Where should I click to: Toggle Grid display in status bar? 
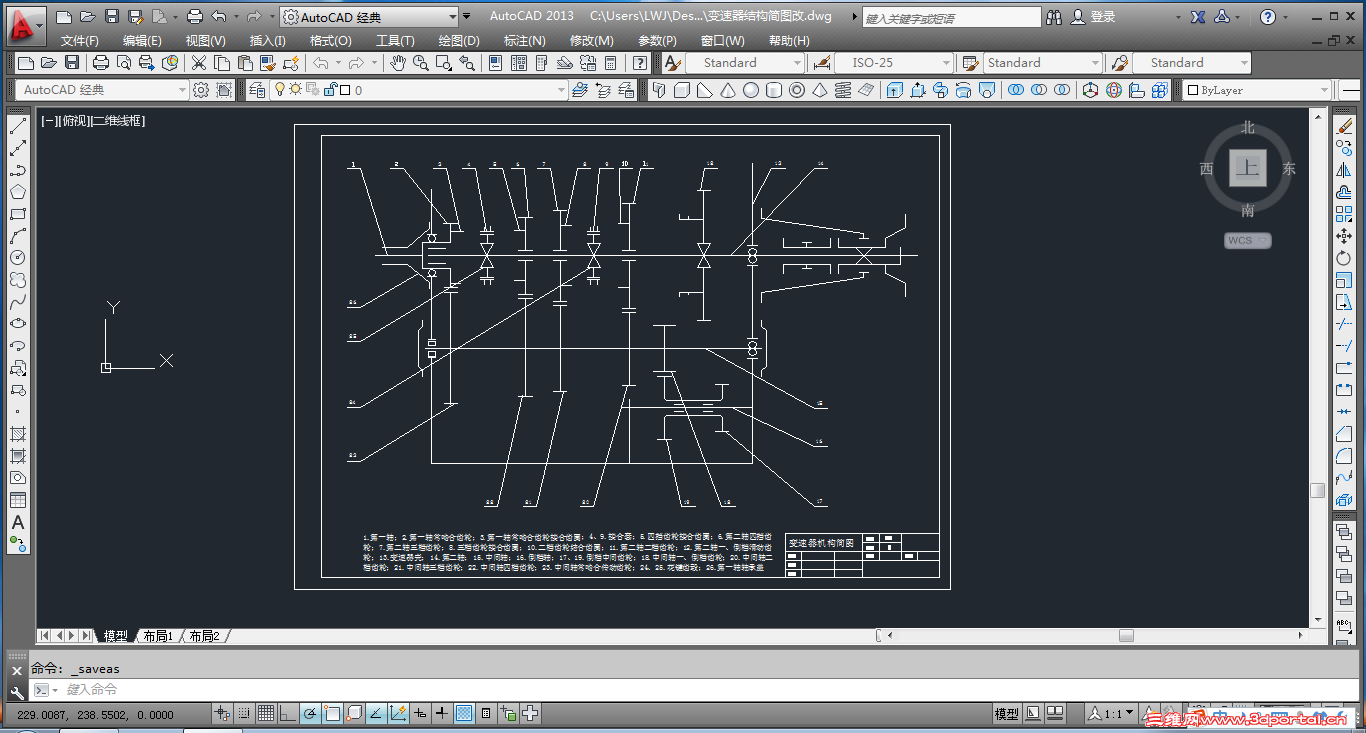(x=266, y=713)
